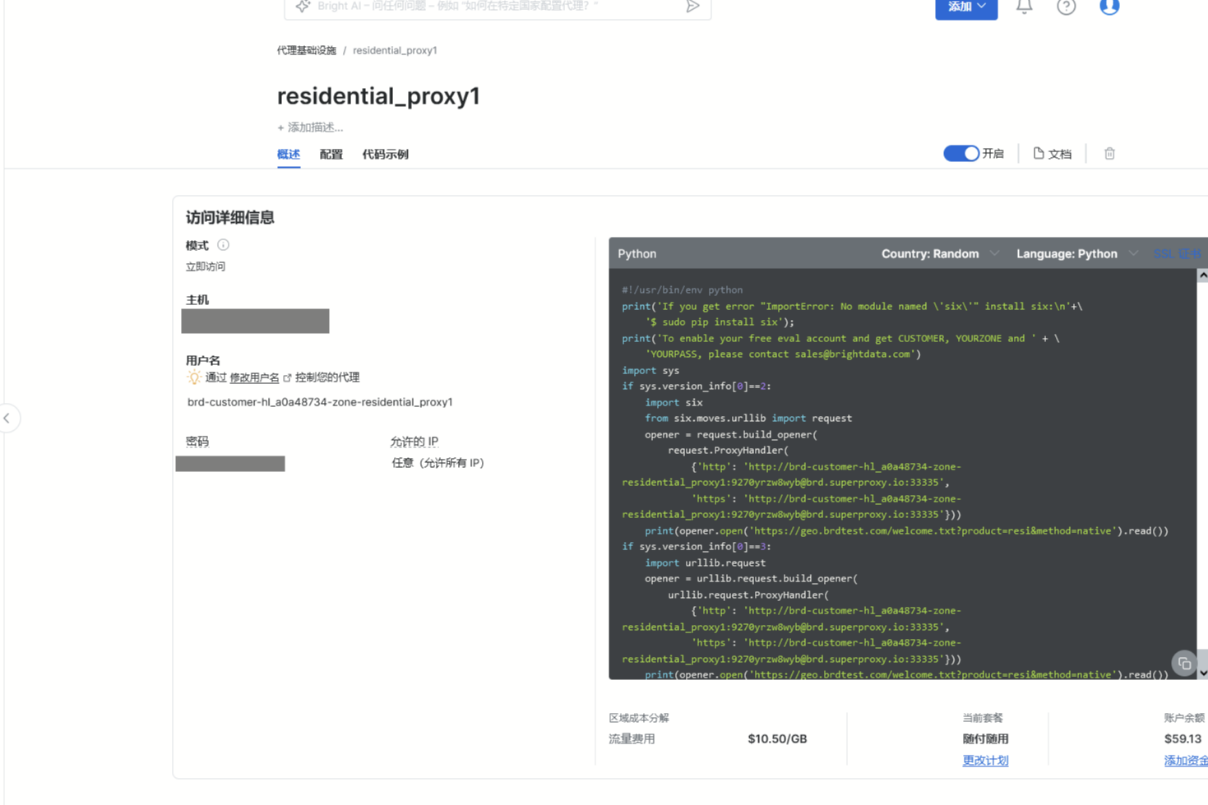Open the Language: Python dropdown
The height and width of the screenshot is (805, 1208).
point(1076,254)
